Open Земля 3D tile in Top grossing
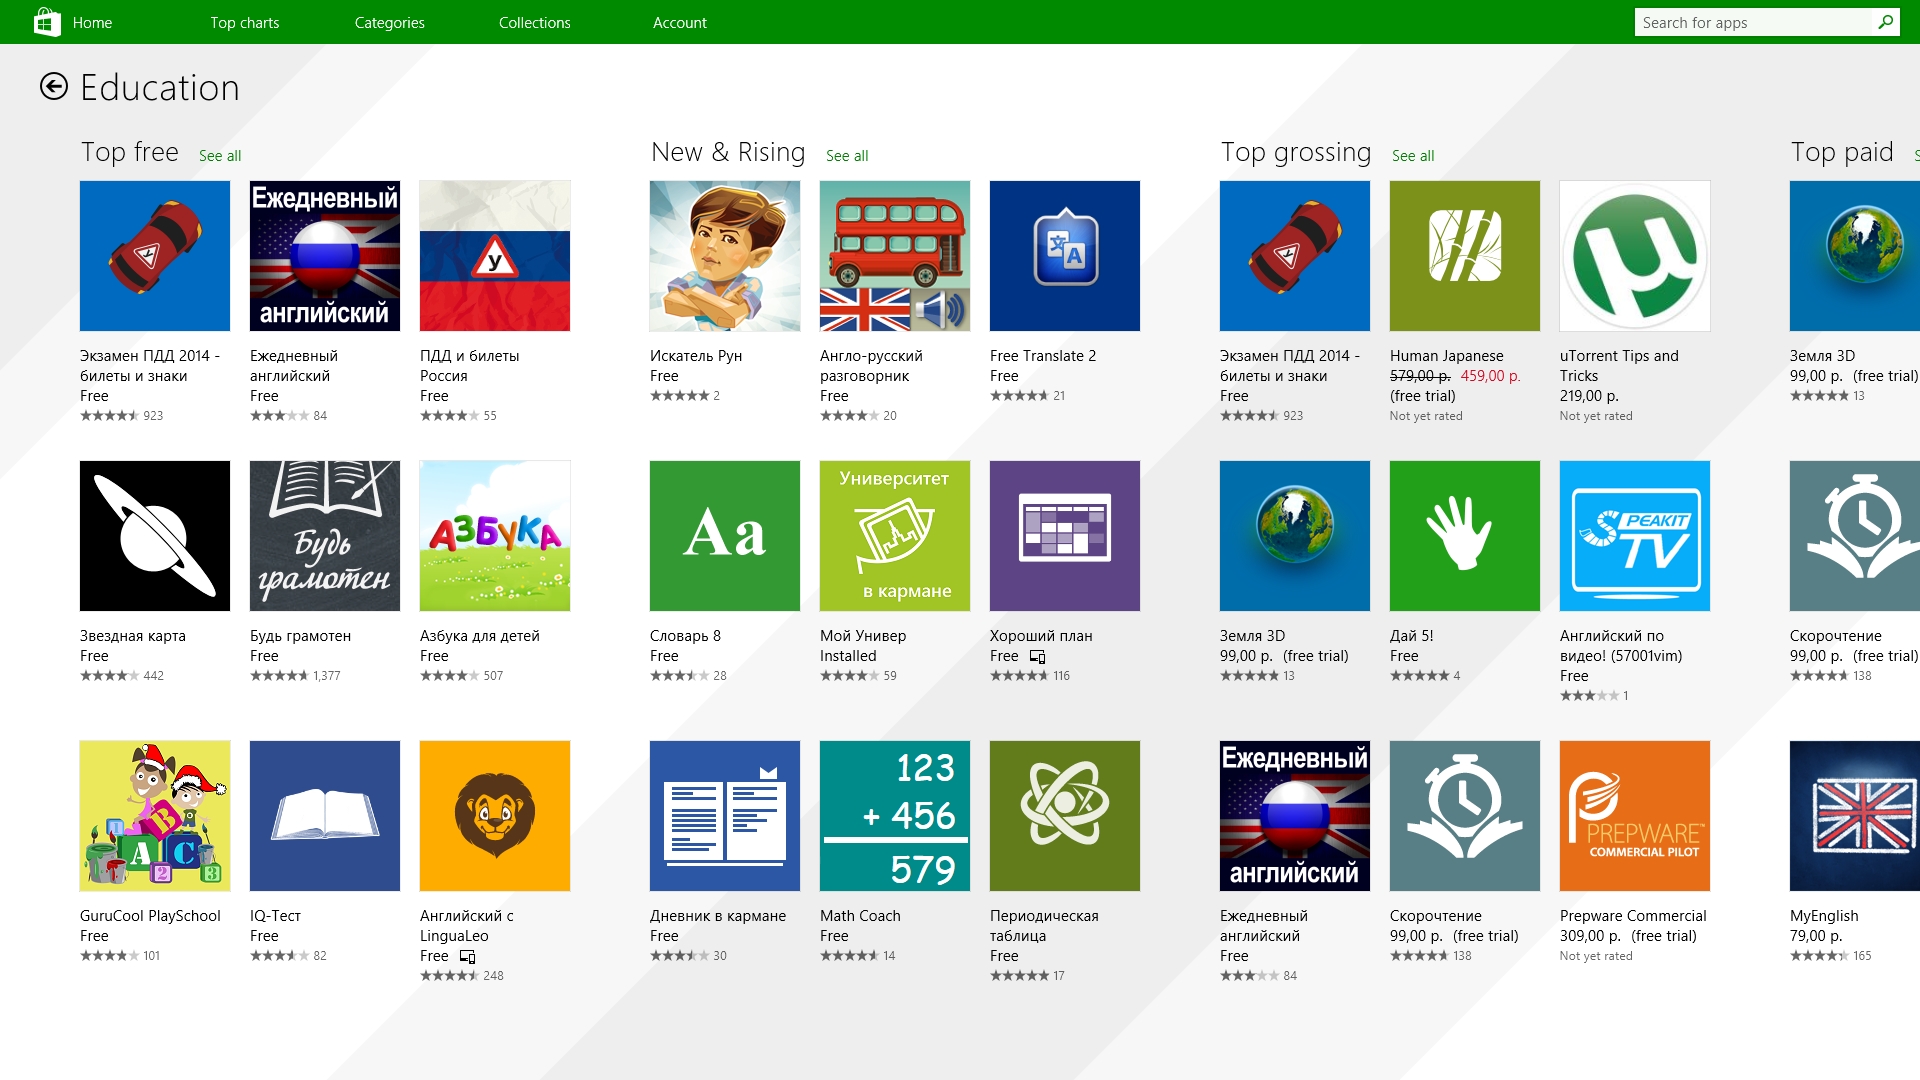Screen dimensions: 1920x1080 1295,536
